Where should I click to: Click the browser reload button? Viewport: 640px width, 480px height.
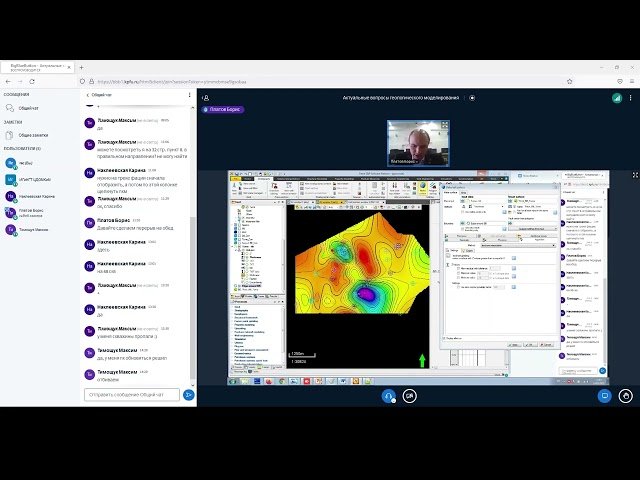click(34, 81)
